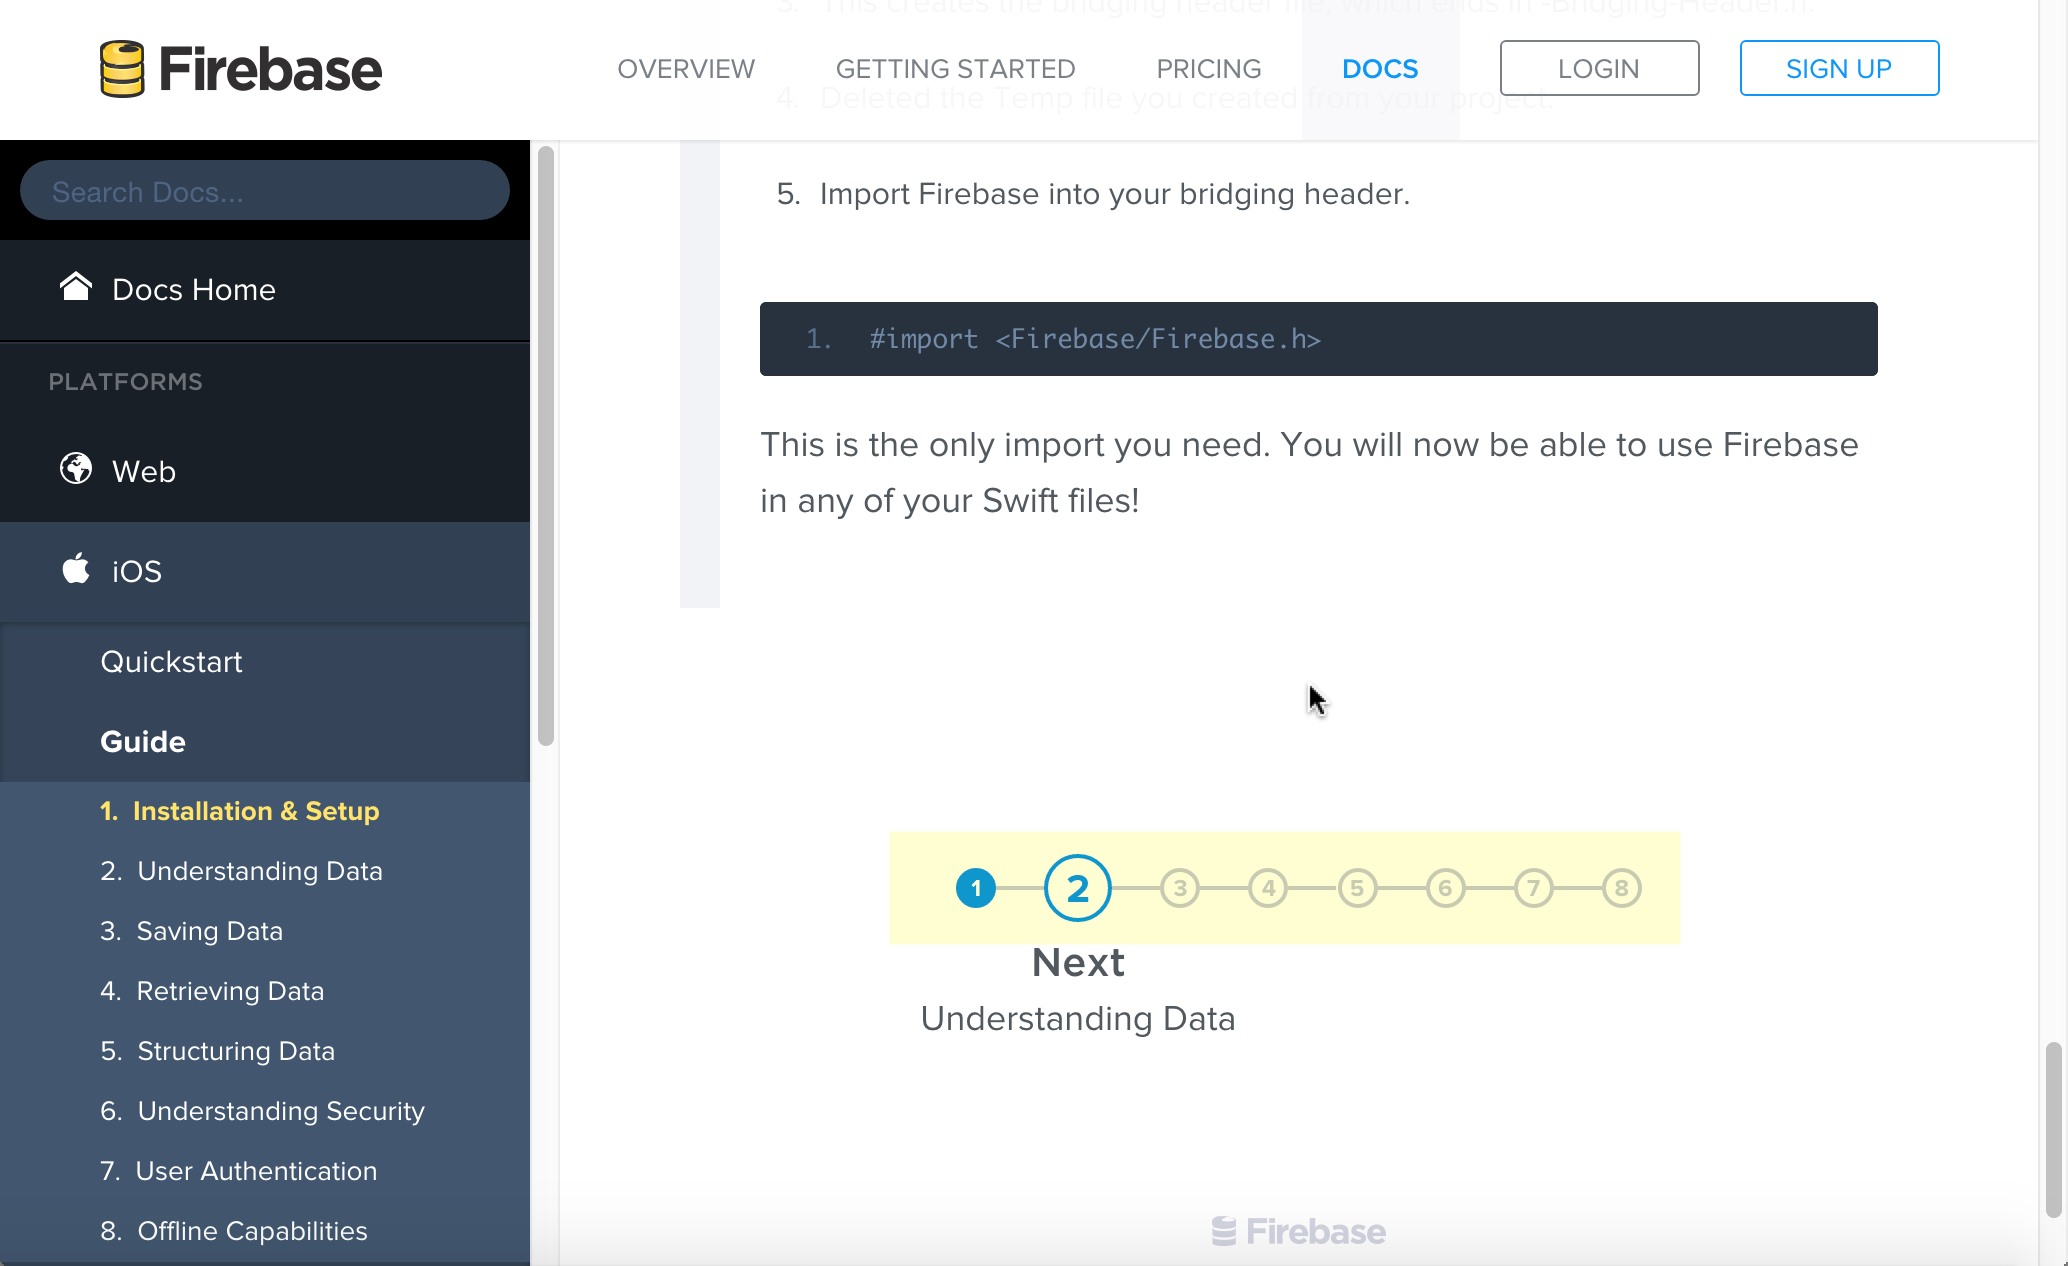This screenshot has width=2068, height=1266.
Task: Click step 7 circle in progress bar
Action: 1533,888
